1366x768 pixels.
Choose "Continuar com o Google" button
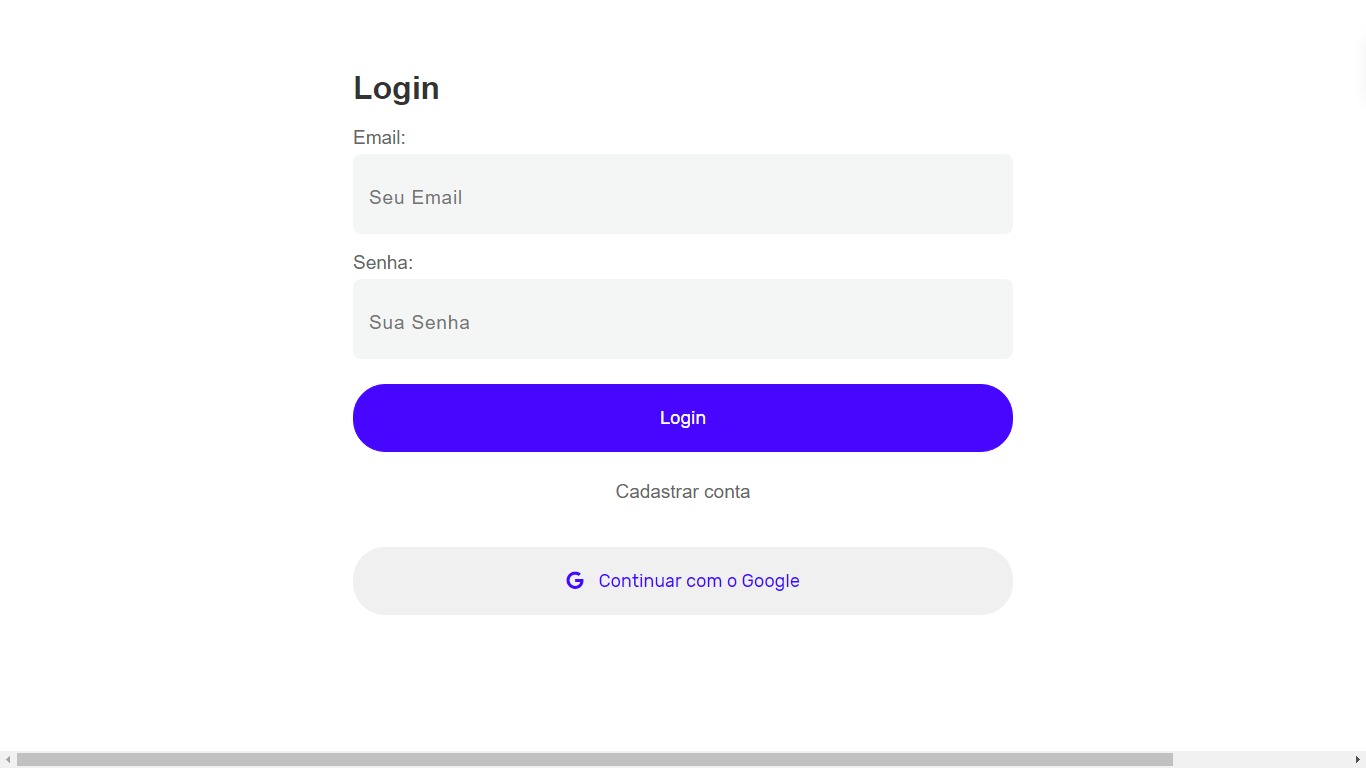683,581
